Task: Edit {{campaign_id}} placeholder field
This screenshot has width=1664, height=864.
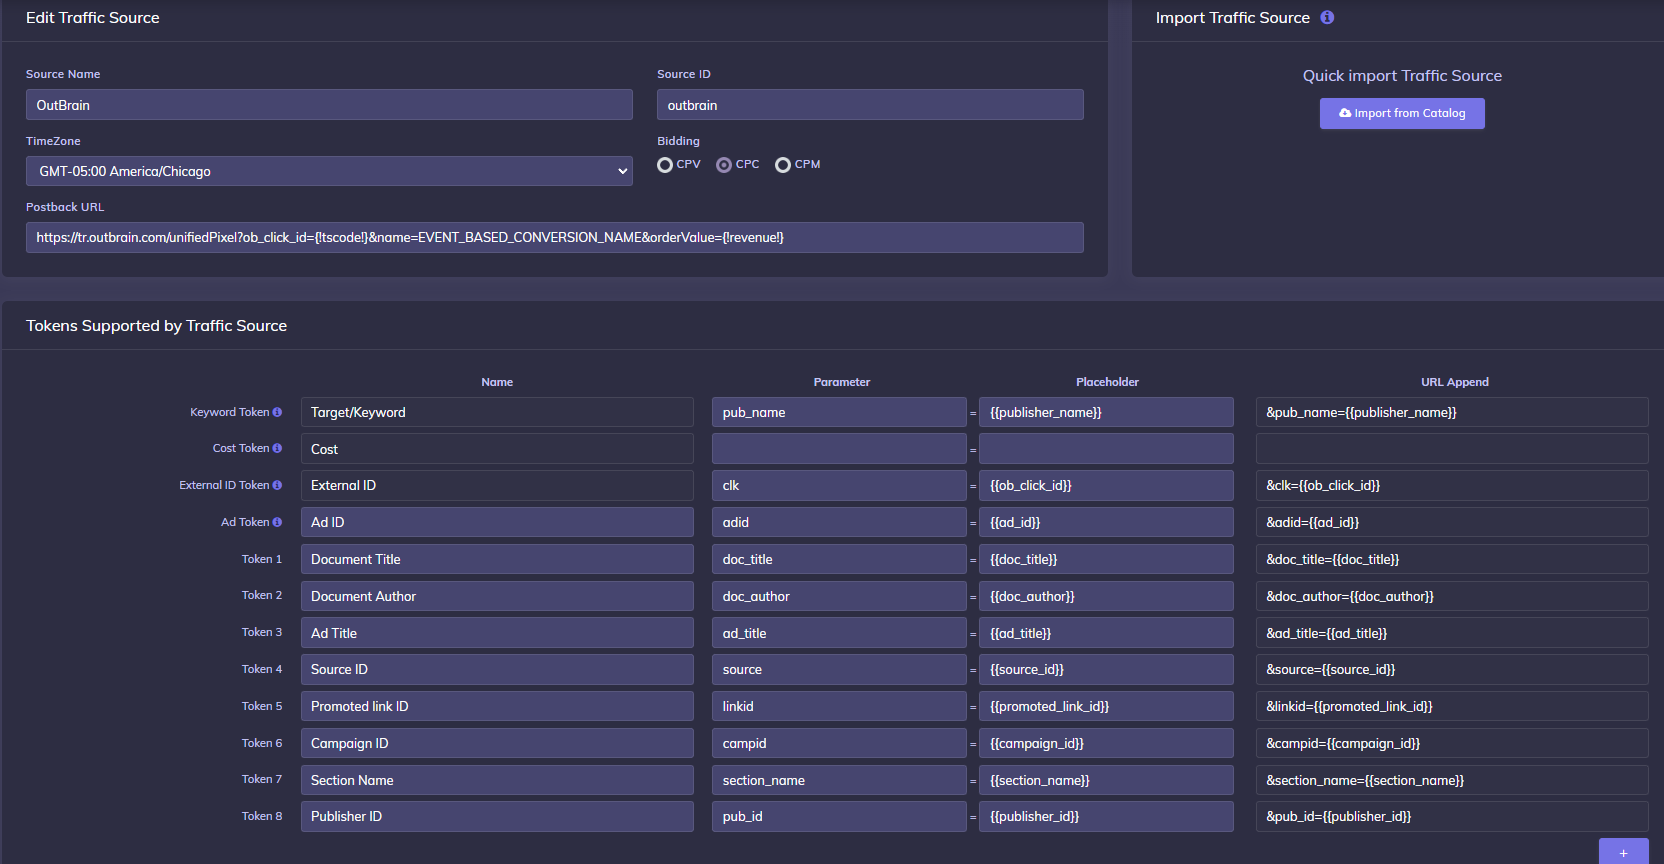Action: [1106, 743]
